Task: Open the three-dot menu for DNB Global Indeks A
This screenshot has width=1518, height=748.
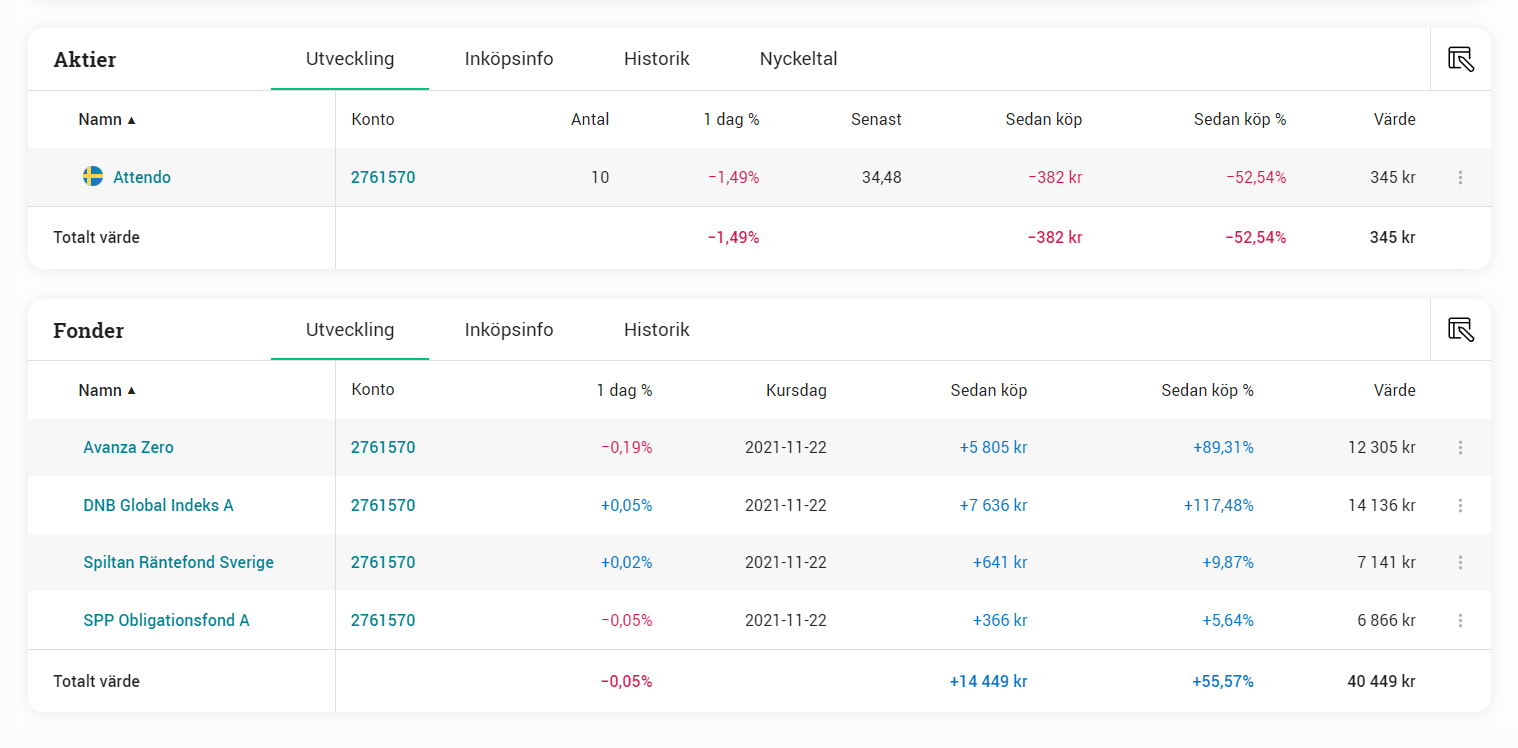Action: [x=1460, y=506]
